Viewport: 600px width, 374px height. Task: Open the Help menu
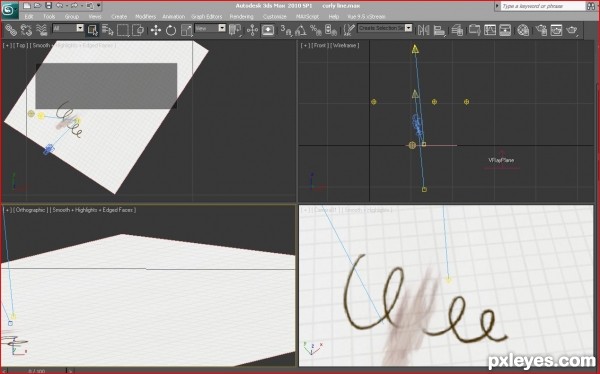pos(334,16)
